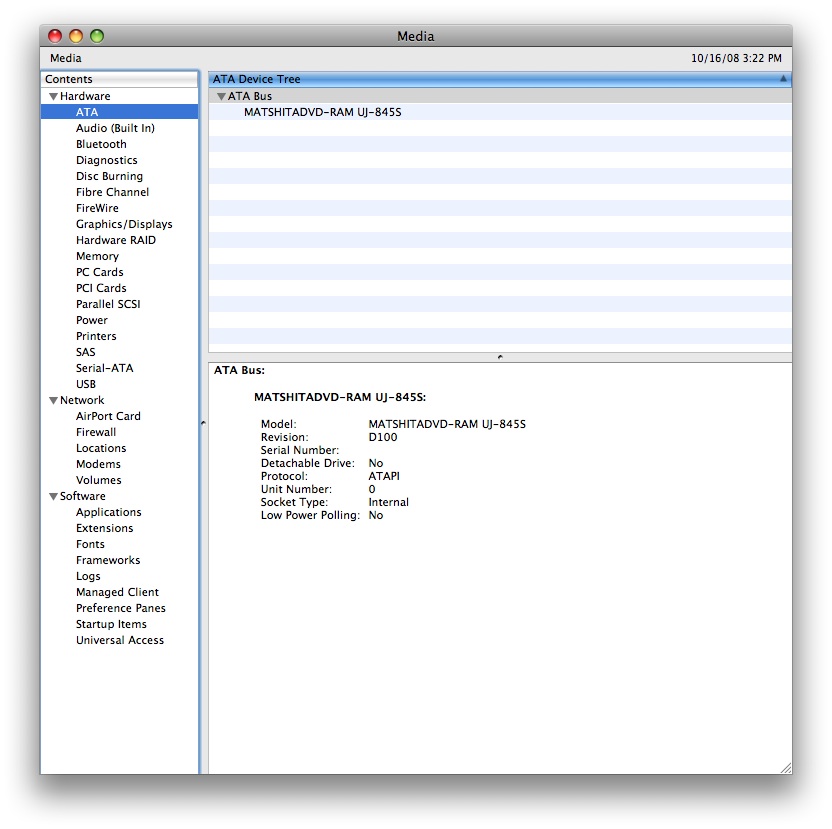This screenshot has height=829, width=832.
Task: Click the Contents column header
Action: (119, 79)
